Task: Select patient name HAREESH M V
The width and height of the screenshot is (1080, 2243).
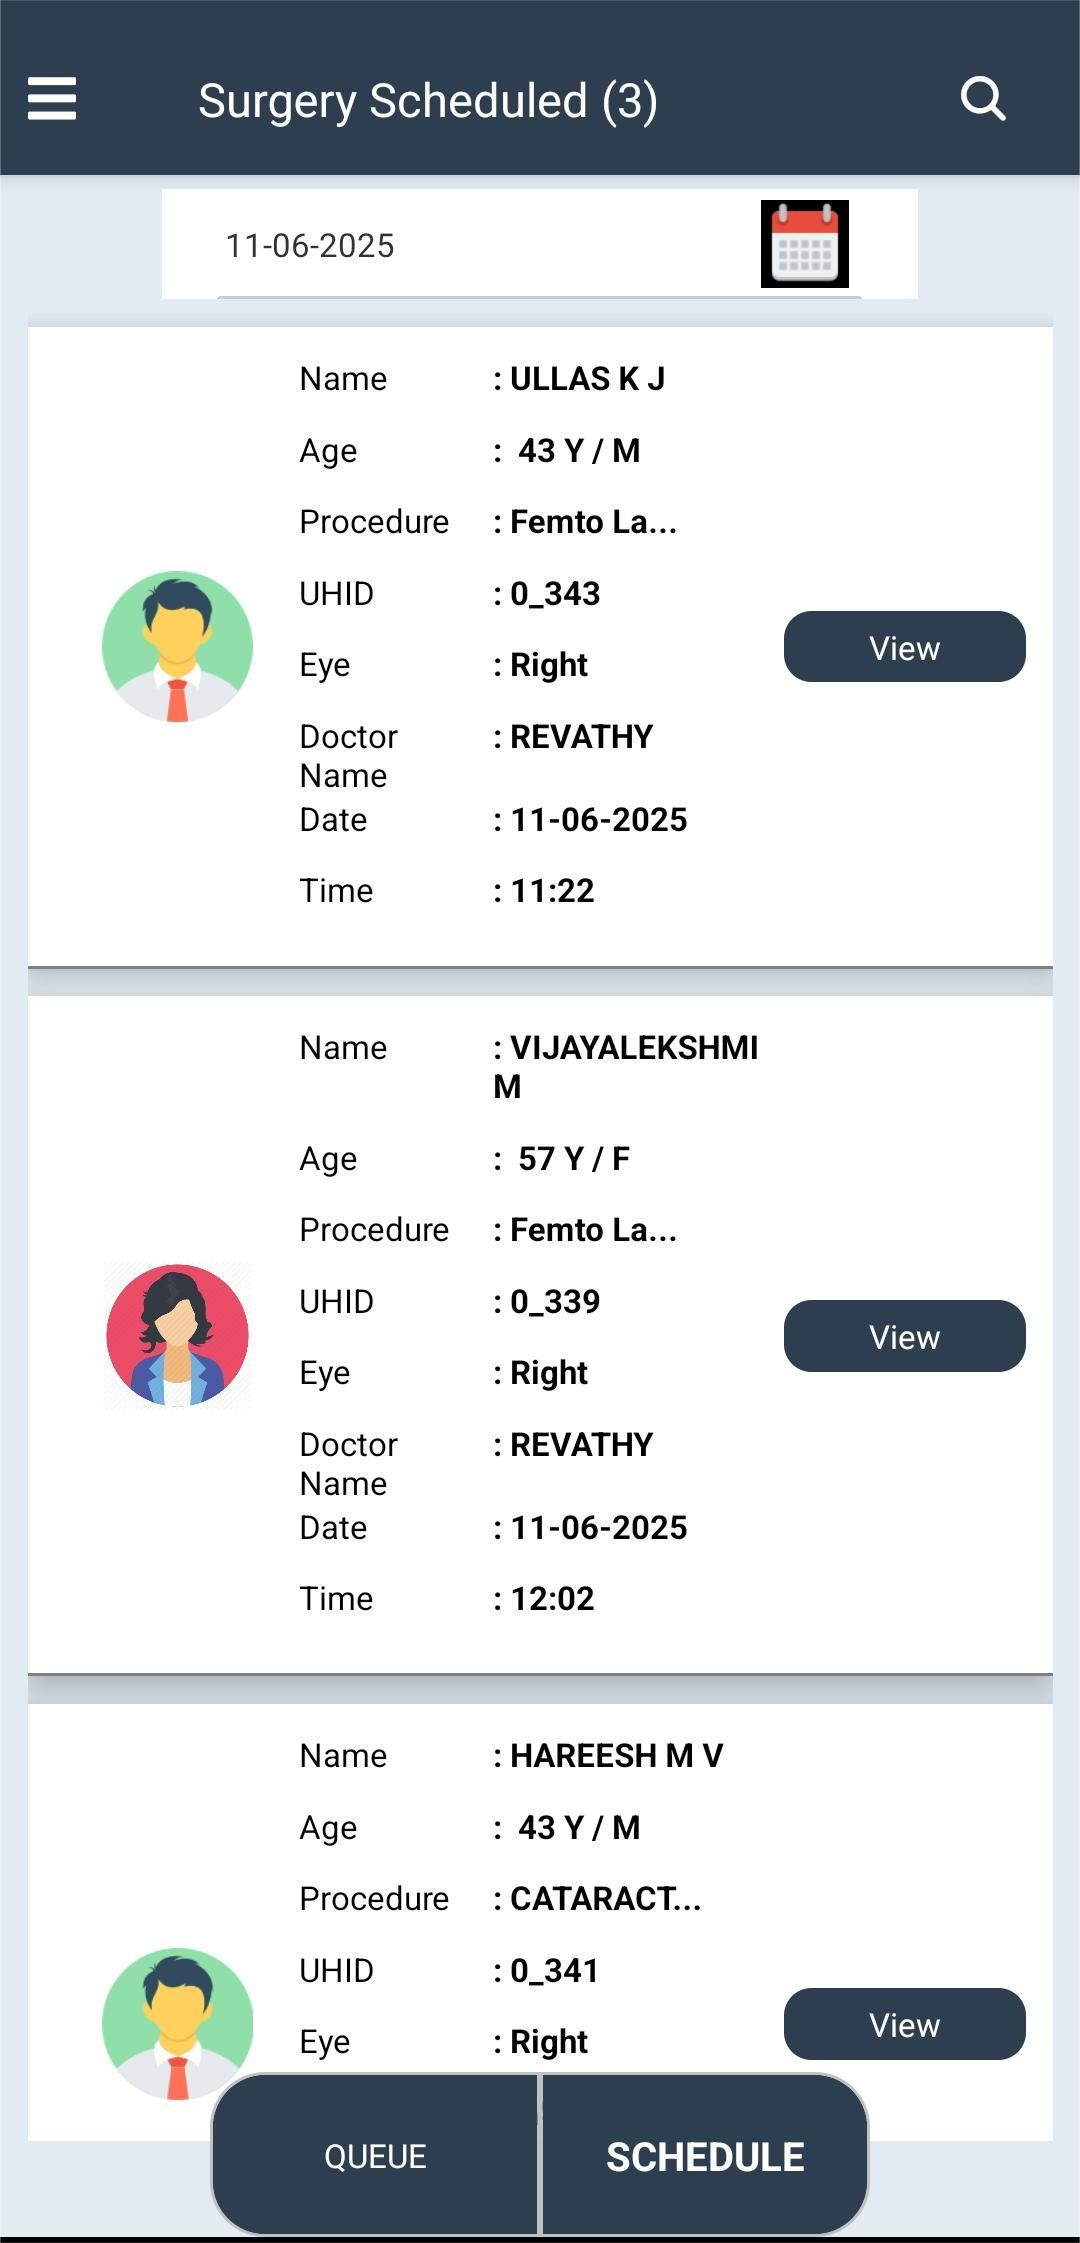Action: point(615,1756)
